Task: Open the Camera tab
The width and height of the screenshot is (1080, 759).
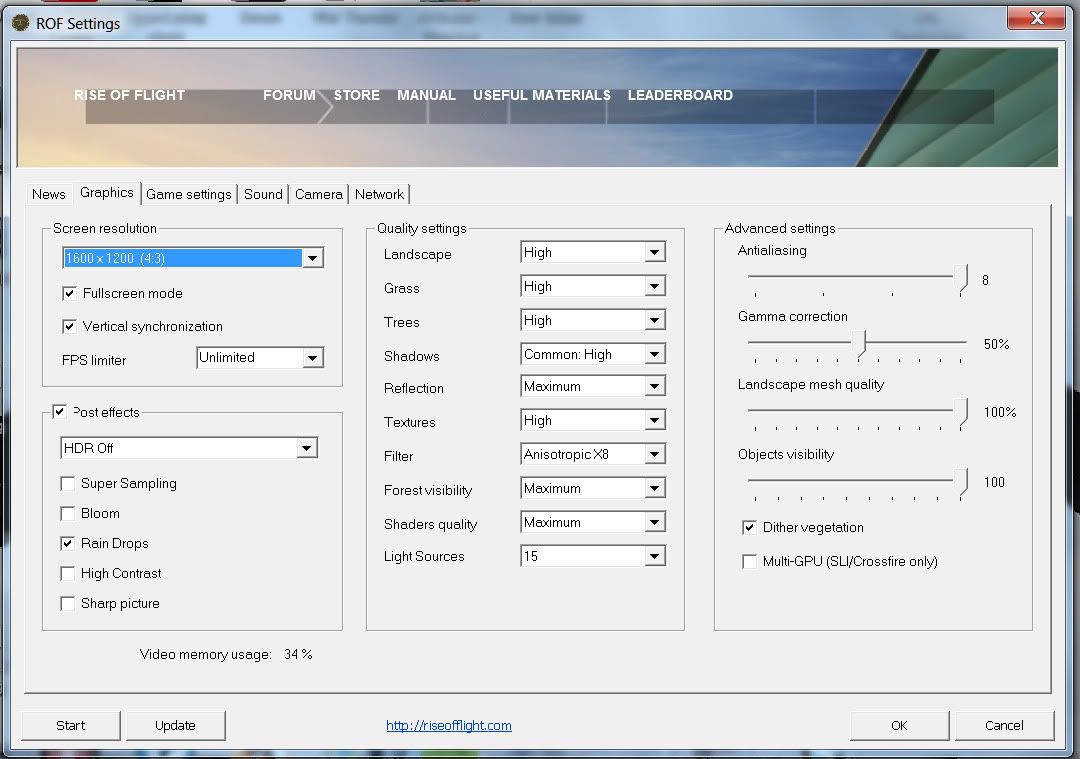Action: [318, 194]
